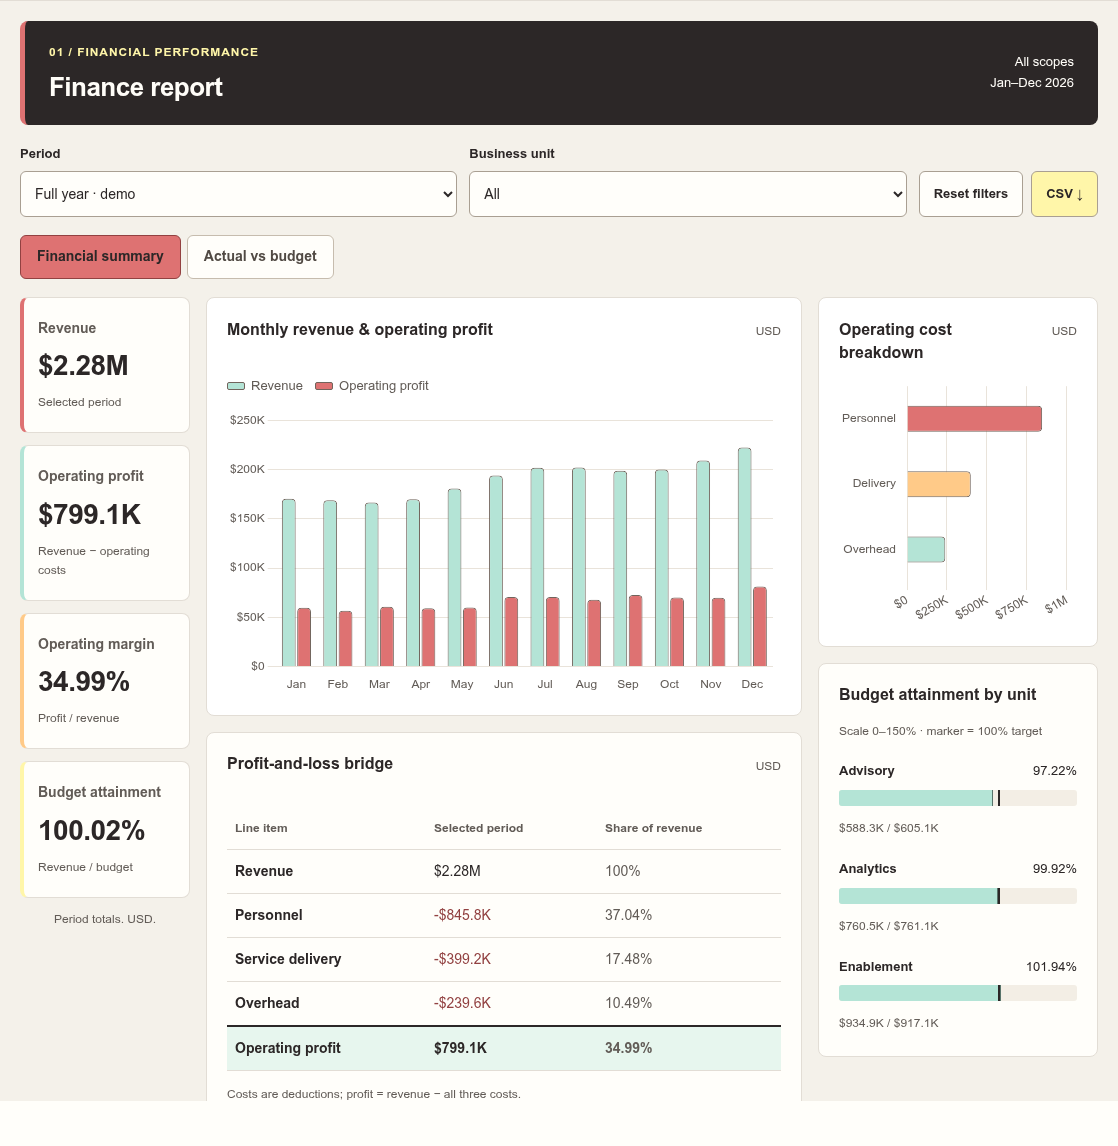Image resolution: width=1118 pixels, height=1146 pixels.
Task: Click the Profit-and-loss bridge heading
Action: 310,764
